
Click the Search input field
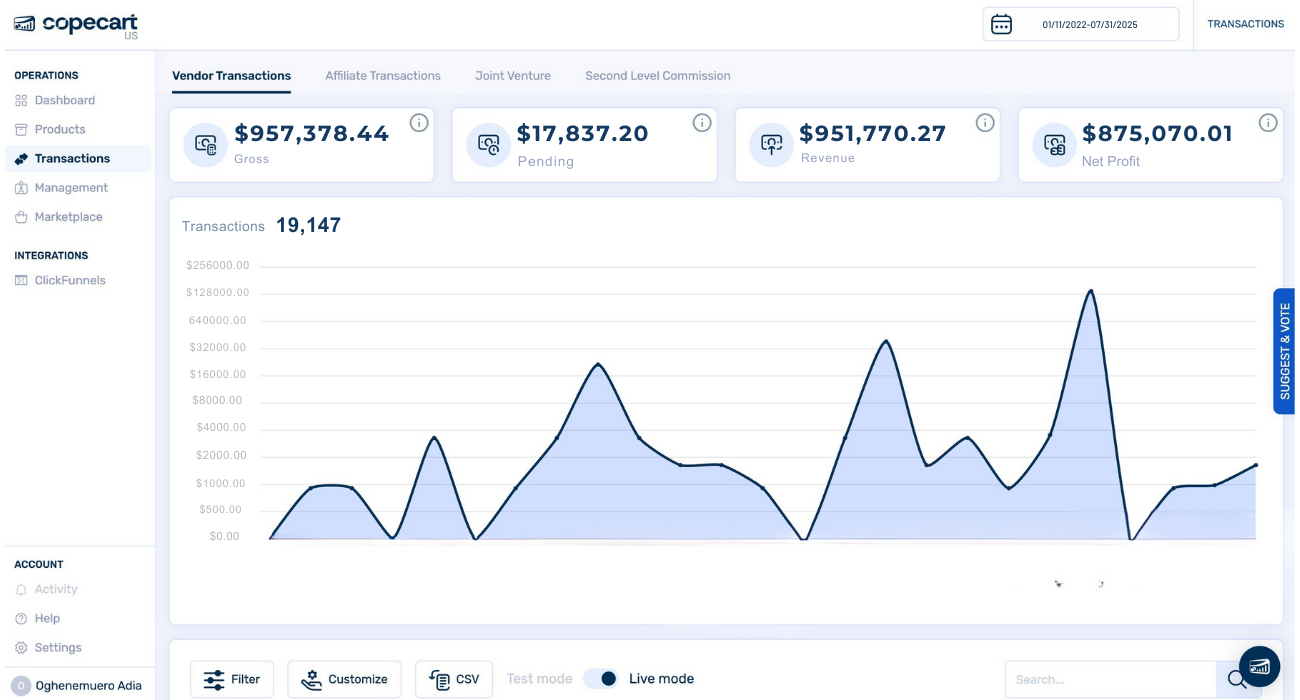[1110, 679]
